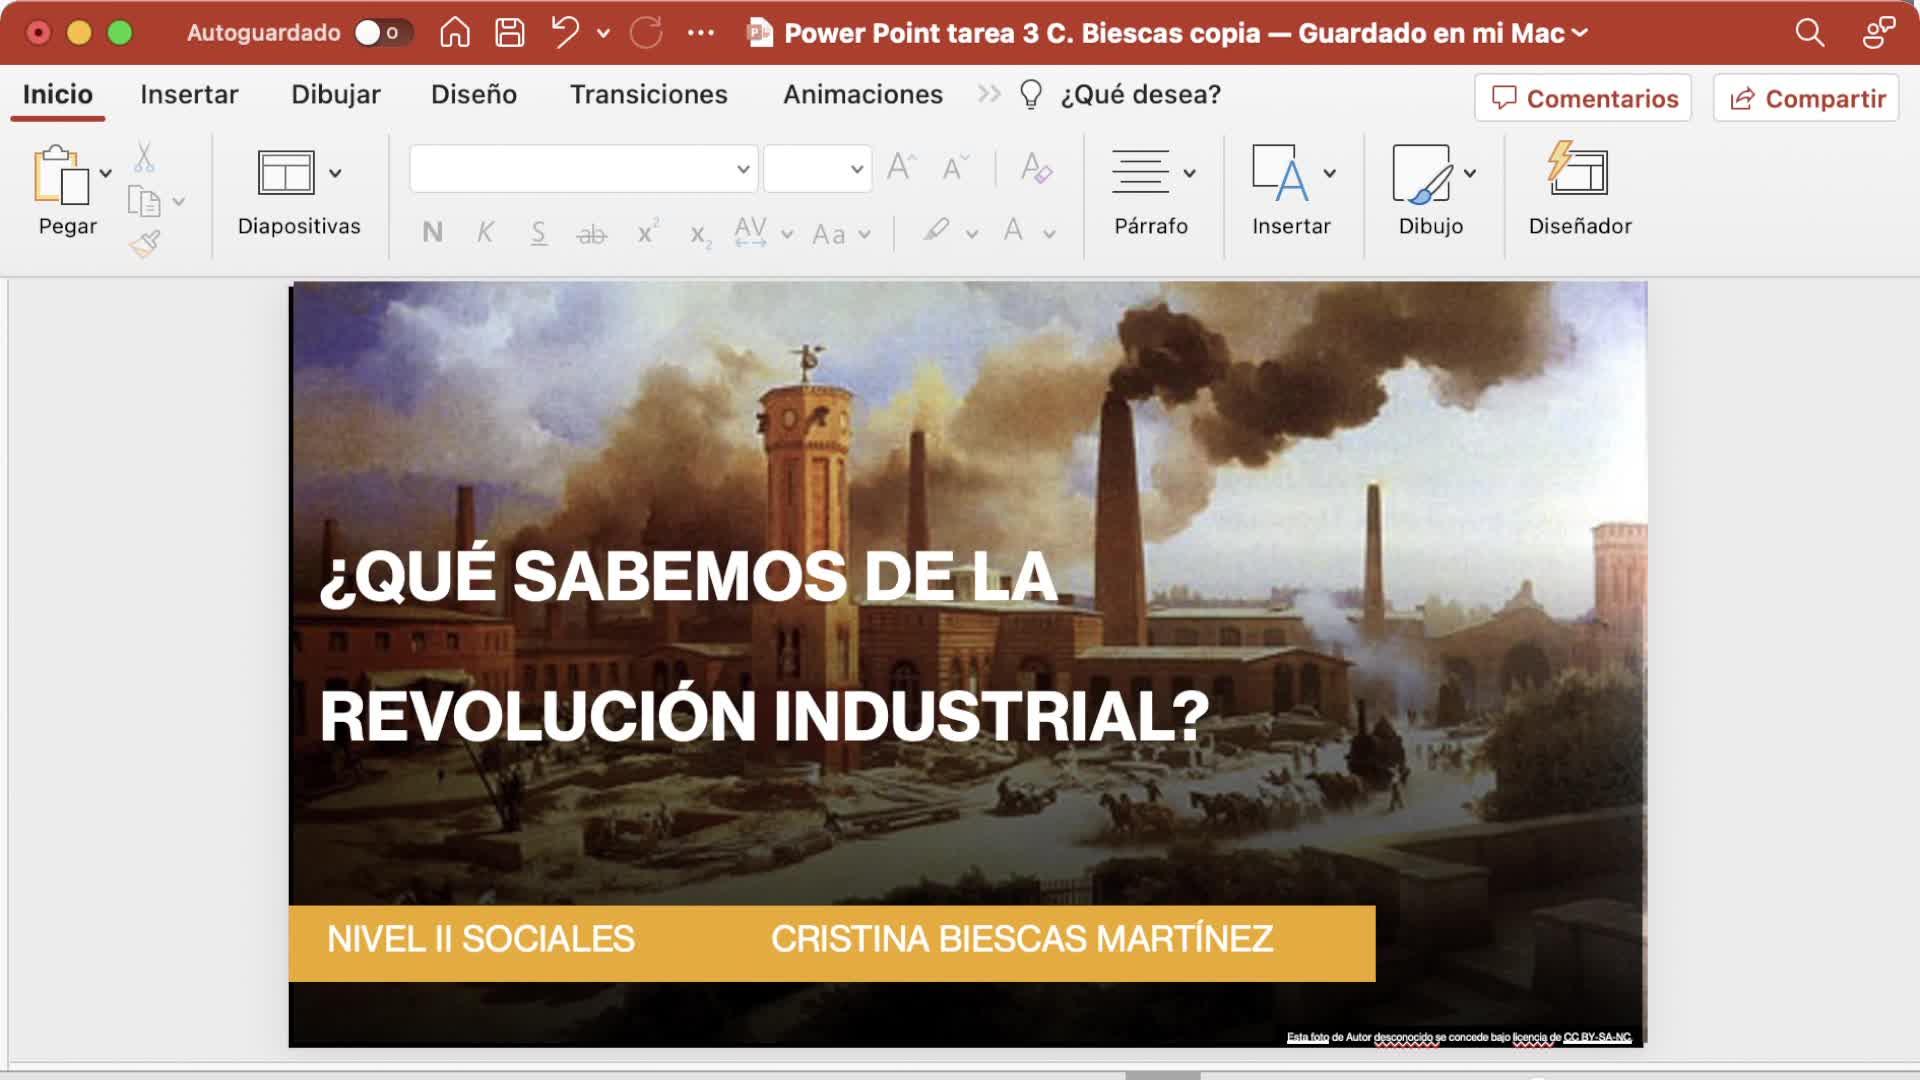Viewport: 1920px width, 1080px height.
Task: Open the font size dropdown
Action: pos(856,169)
